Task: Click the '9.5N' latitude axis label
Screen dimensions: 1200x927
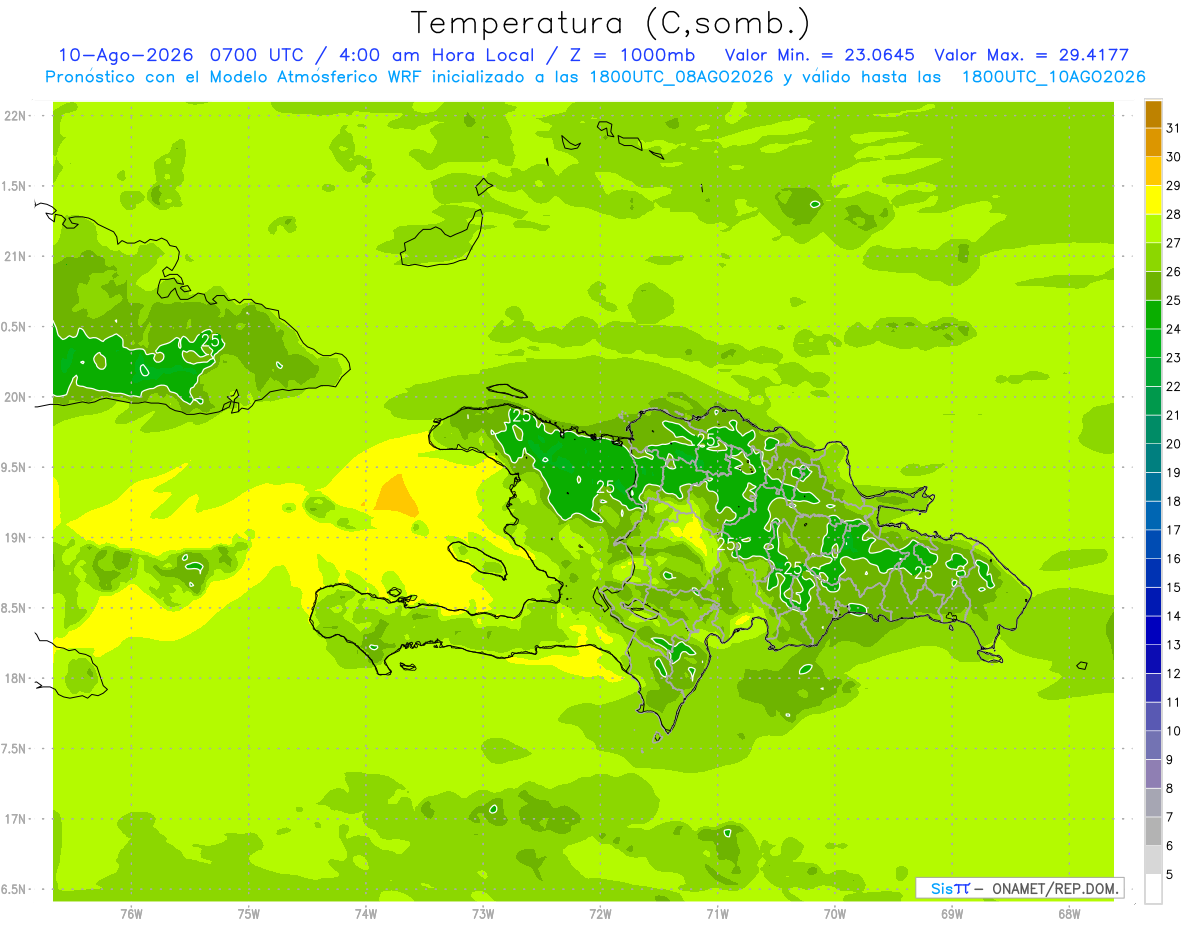Action: pos(15,468)
